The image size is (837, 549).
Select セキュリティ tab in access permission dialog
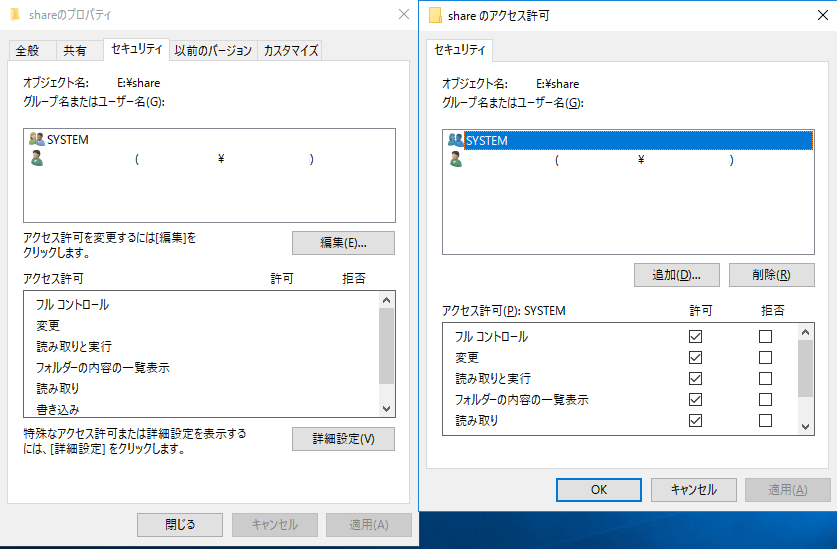click(460, 50)
